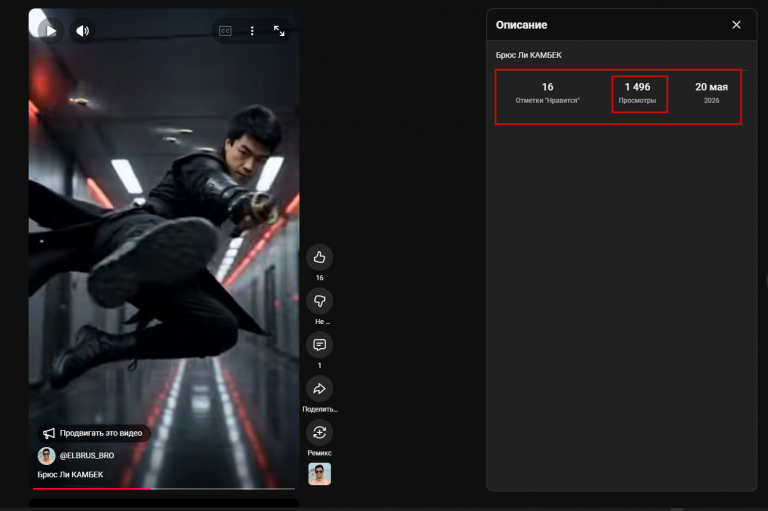Viewport: 768px width, 511px height.
Task: Play the paused Shorts video
Action: 50,31
